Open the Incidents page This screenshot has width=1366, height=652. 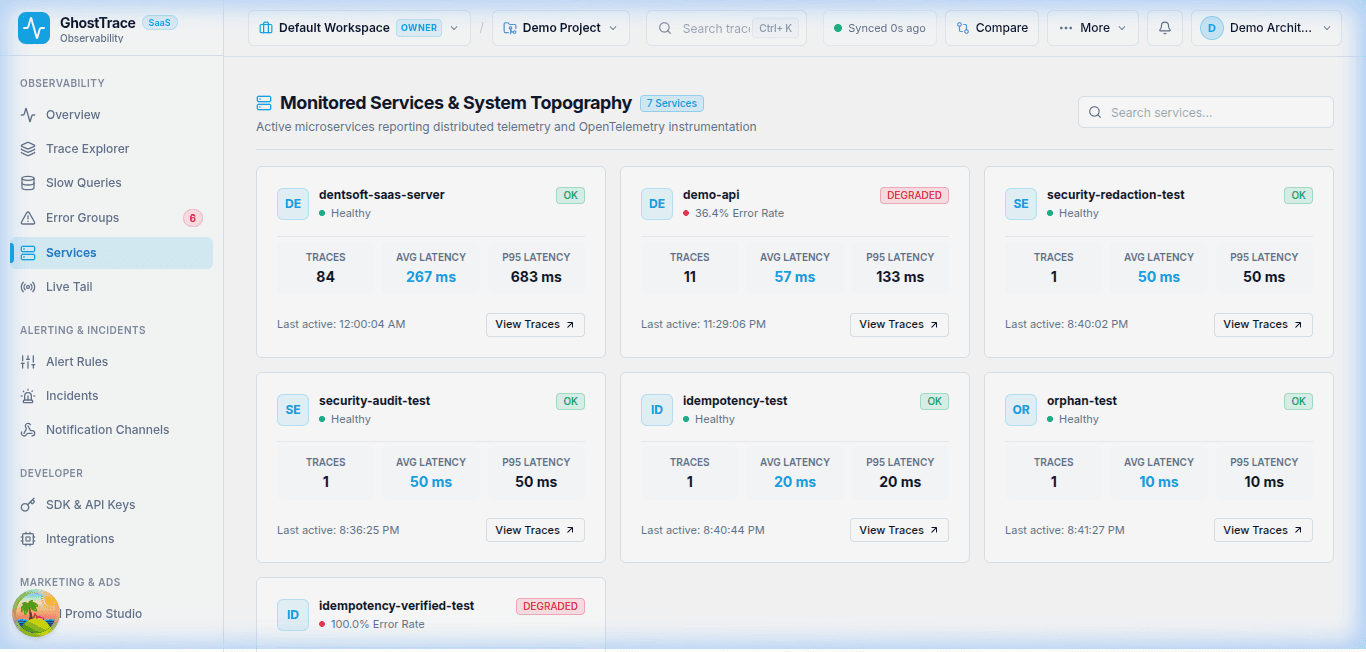click(111, 396)
